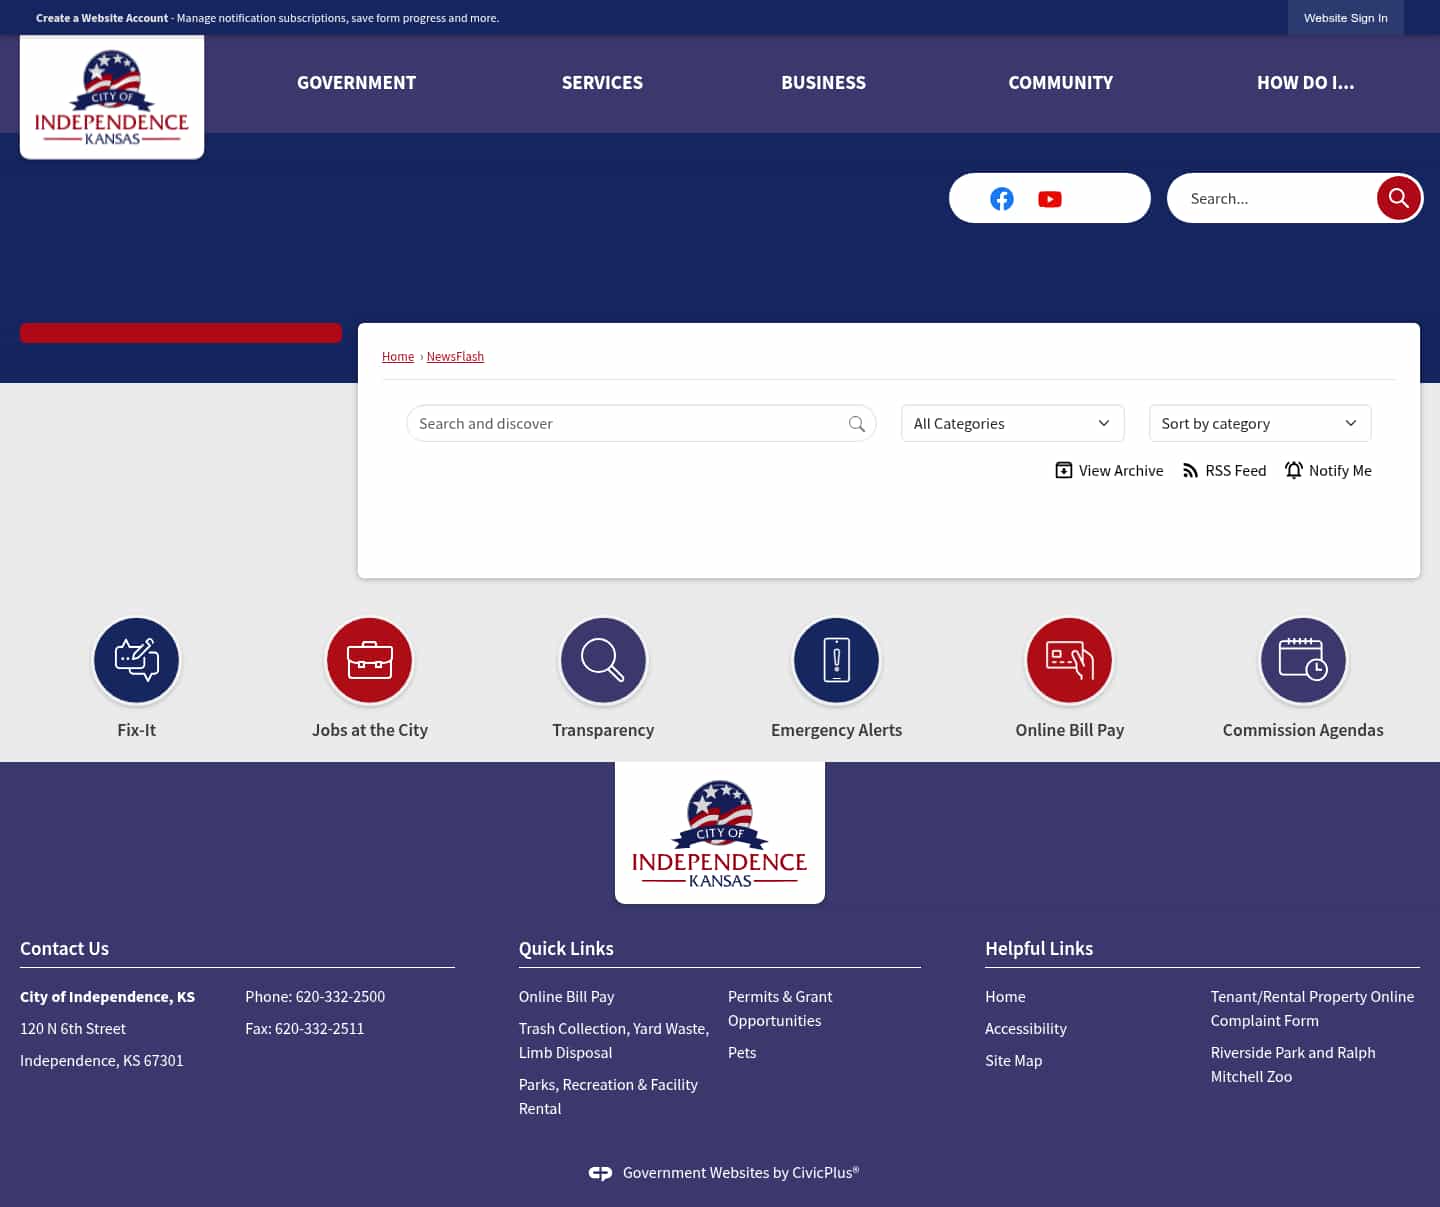Click the RSS Feed text link
The width and height of the screenshot is (1440, 1207).
pyautogui.click(x=1235, y=470)
